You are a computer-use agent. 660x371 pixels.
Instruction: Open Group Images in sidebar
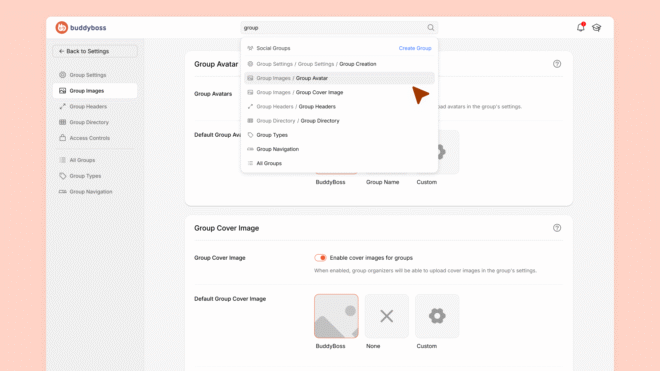[x=95, y=91]
